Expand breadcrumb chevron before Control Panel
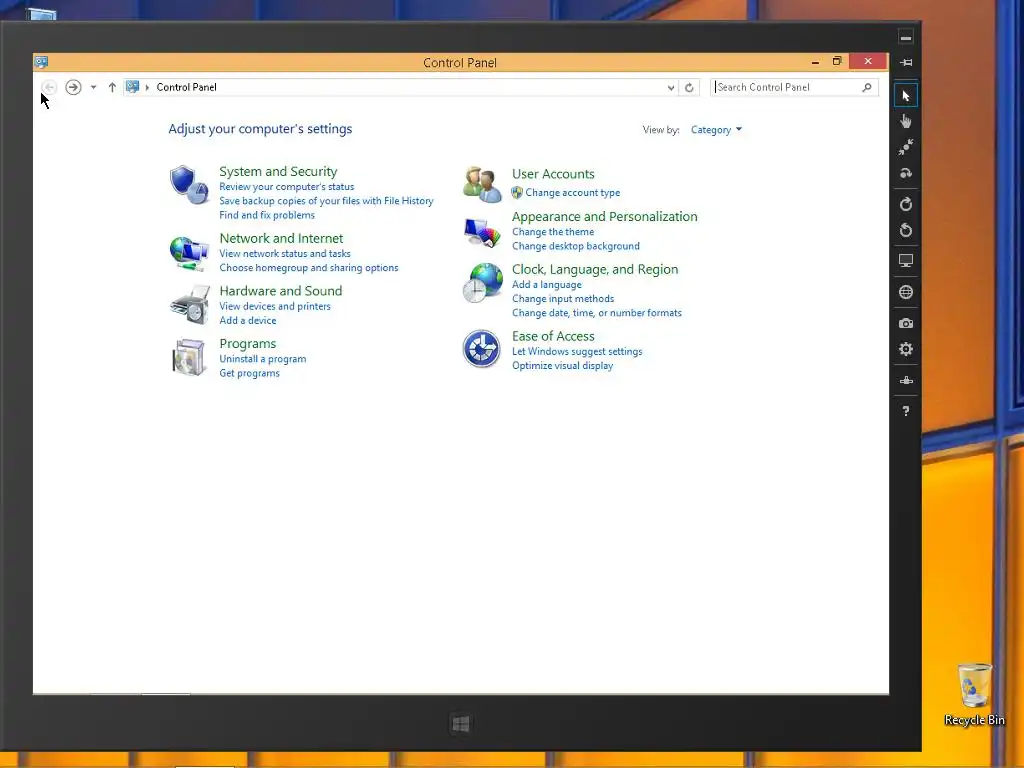The width and height of the screenshot is (1024, 768). click(148, 87)
